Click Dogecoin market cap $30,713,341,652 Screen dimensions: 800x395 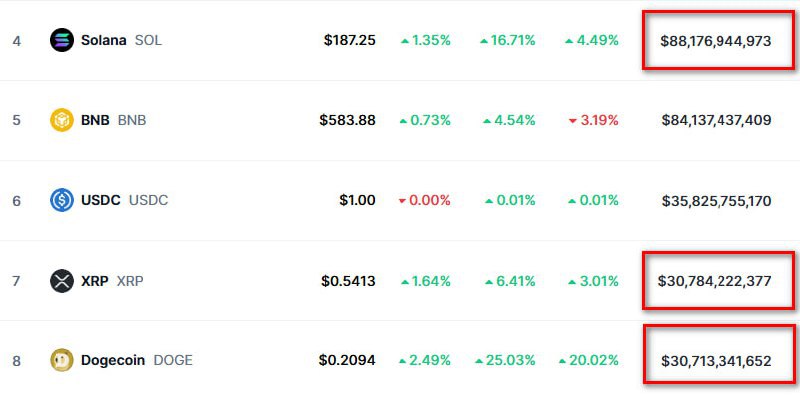pos(716,361)
